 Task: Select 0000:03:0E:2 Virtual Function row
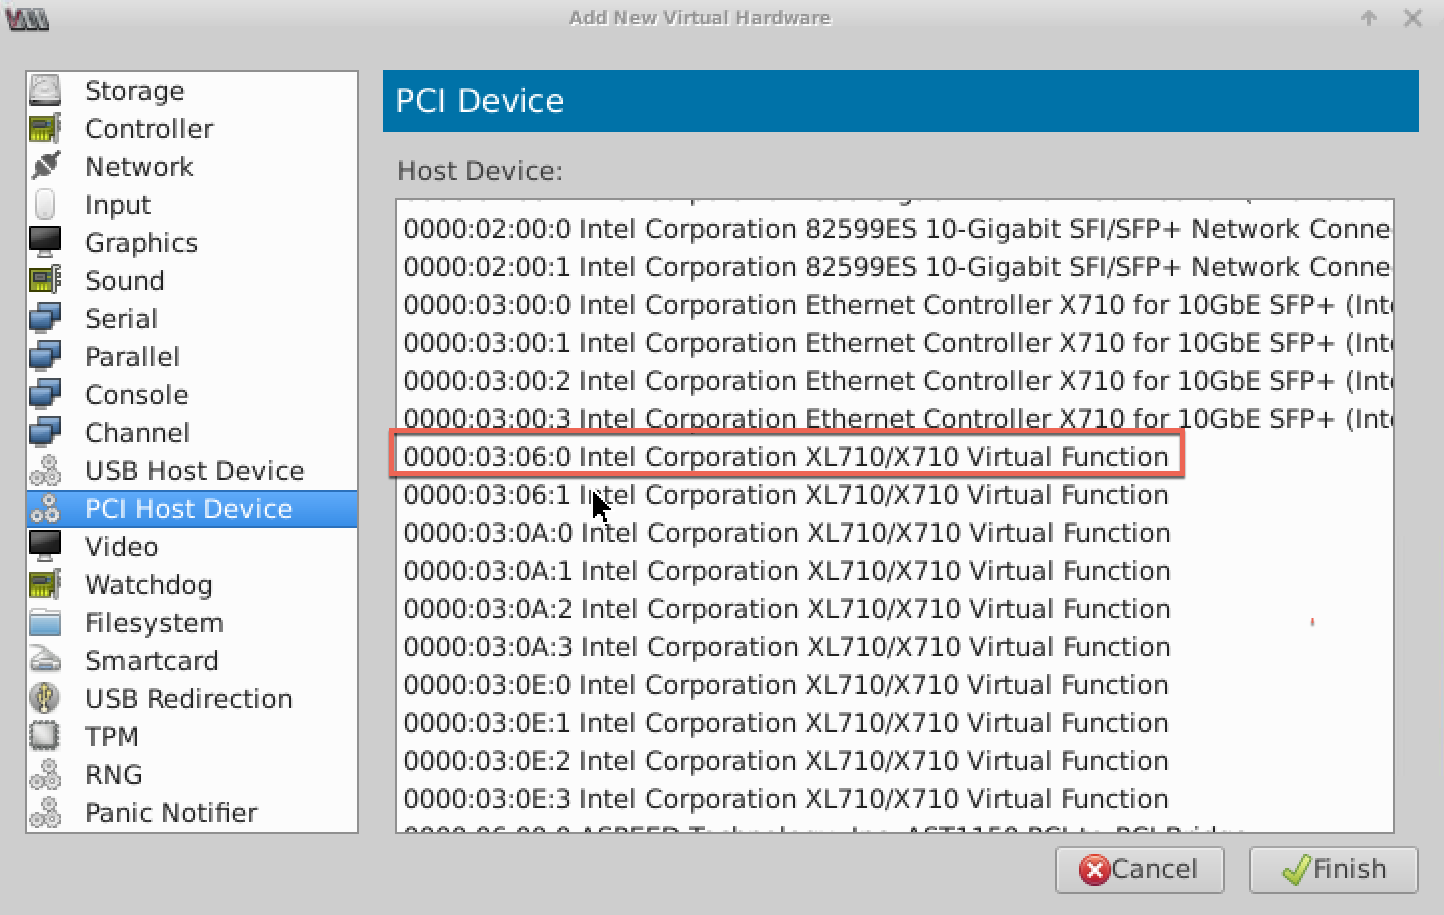895,761
